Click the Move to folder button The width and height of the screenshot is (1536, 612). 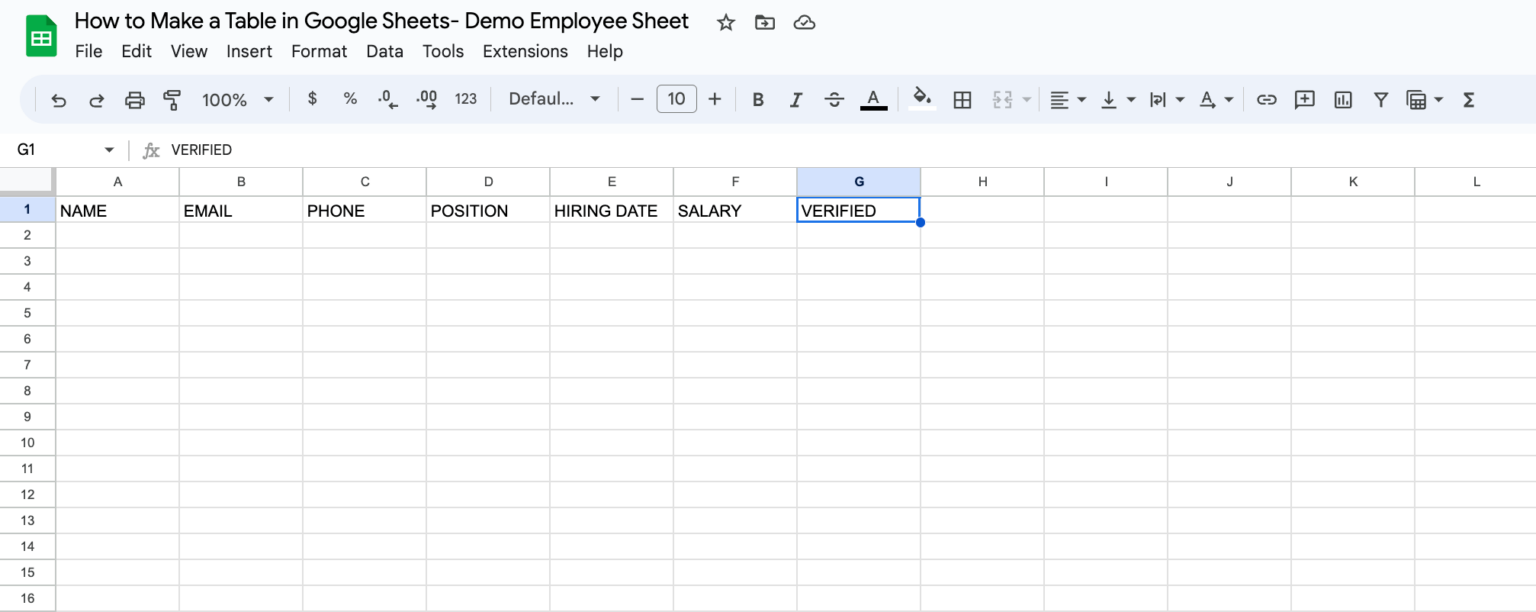tap(764, 21)
